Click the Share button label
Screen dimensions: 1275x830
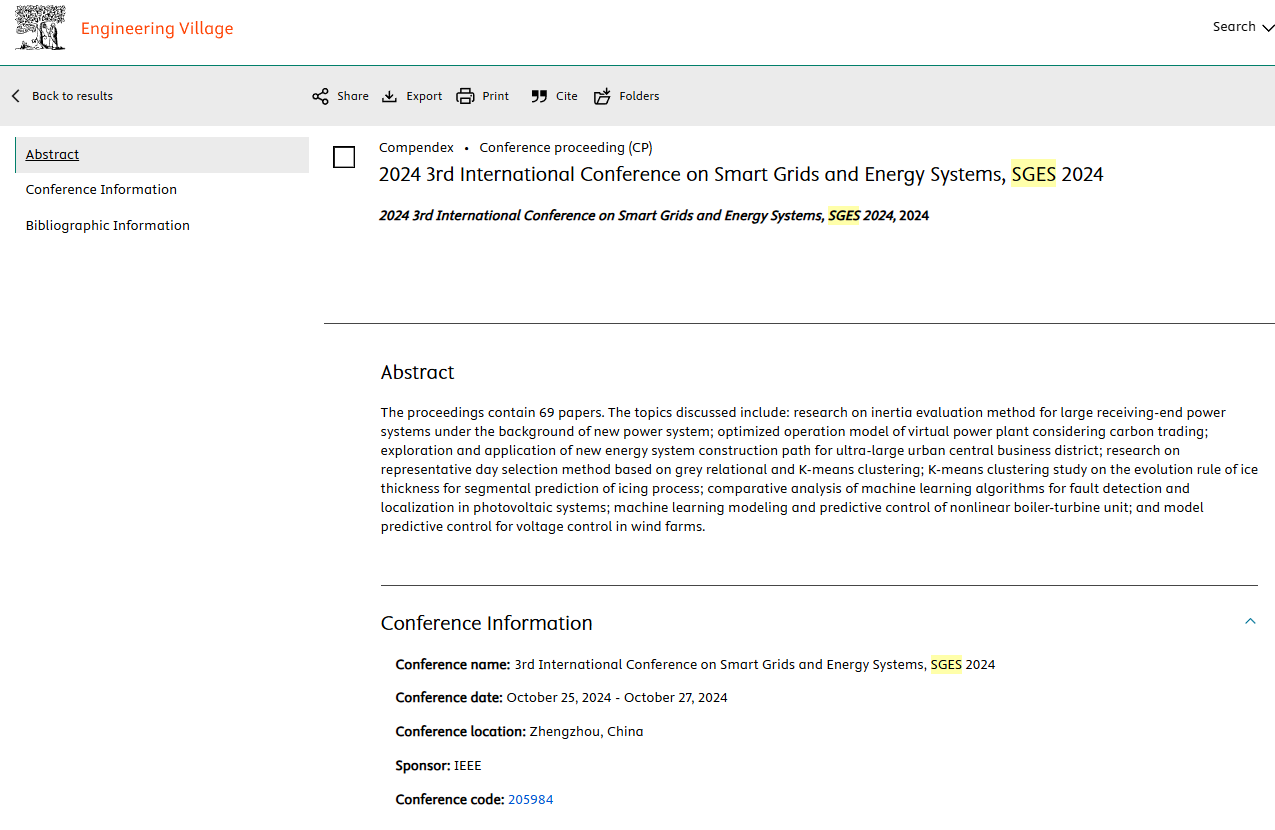(353, 96)
